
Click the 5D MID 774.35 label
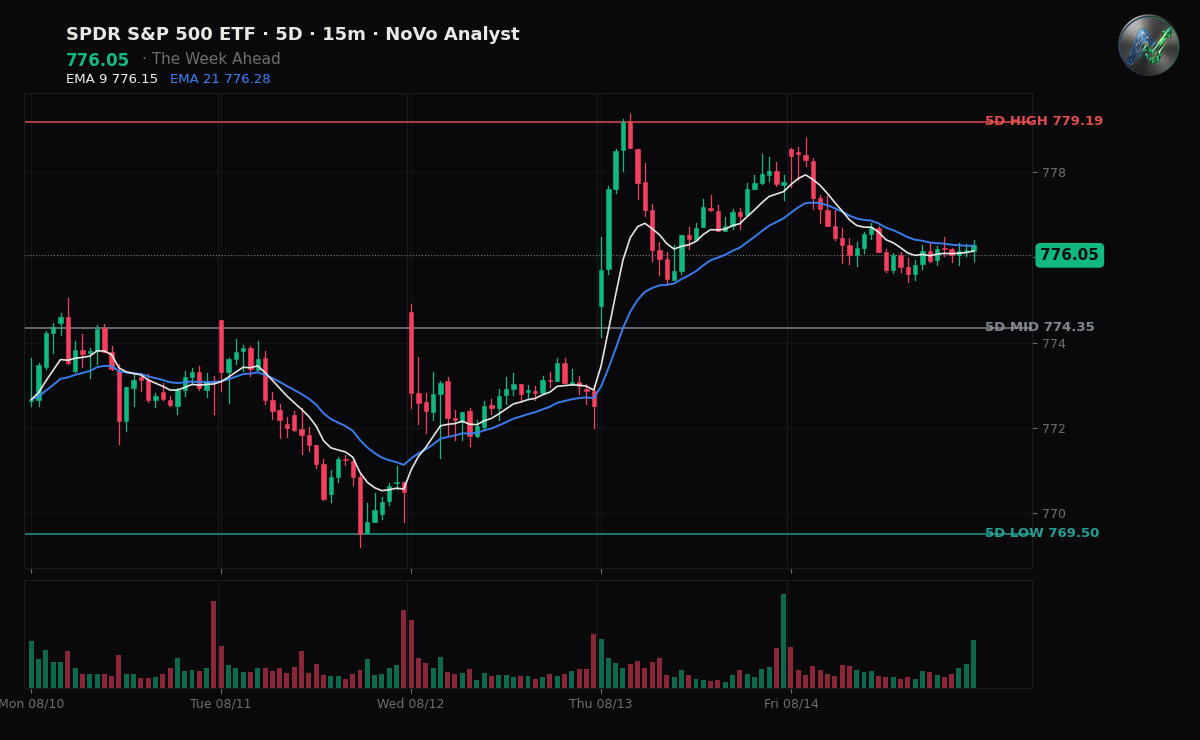(x=1040, y=327)
